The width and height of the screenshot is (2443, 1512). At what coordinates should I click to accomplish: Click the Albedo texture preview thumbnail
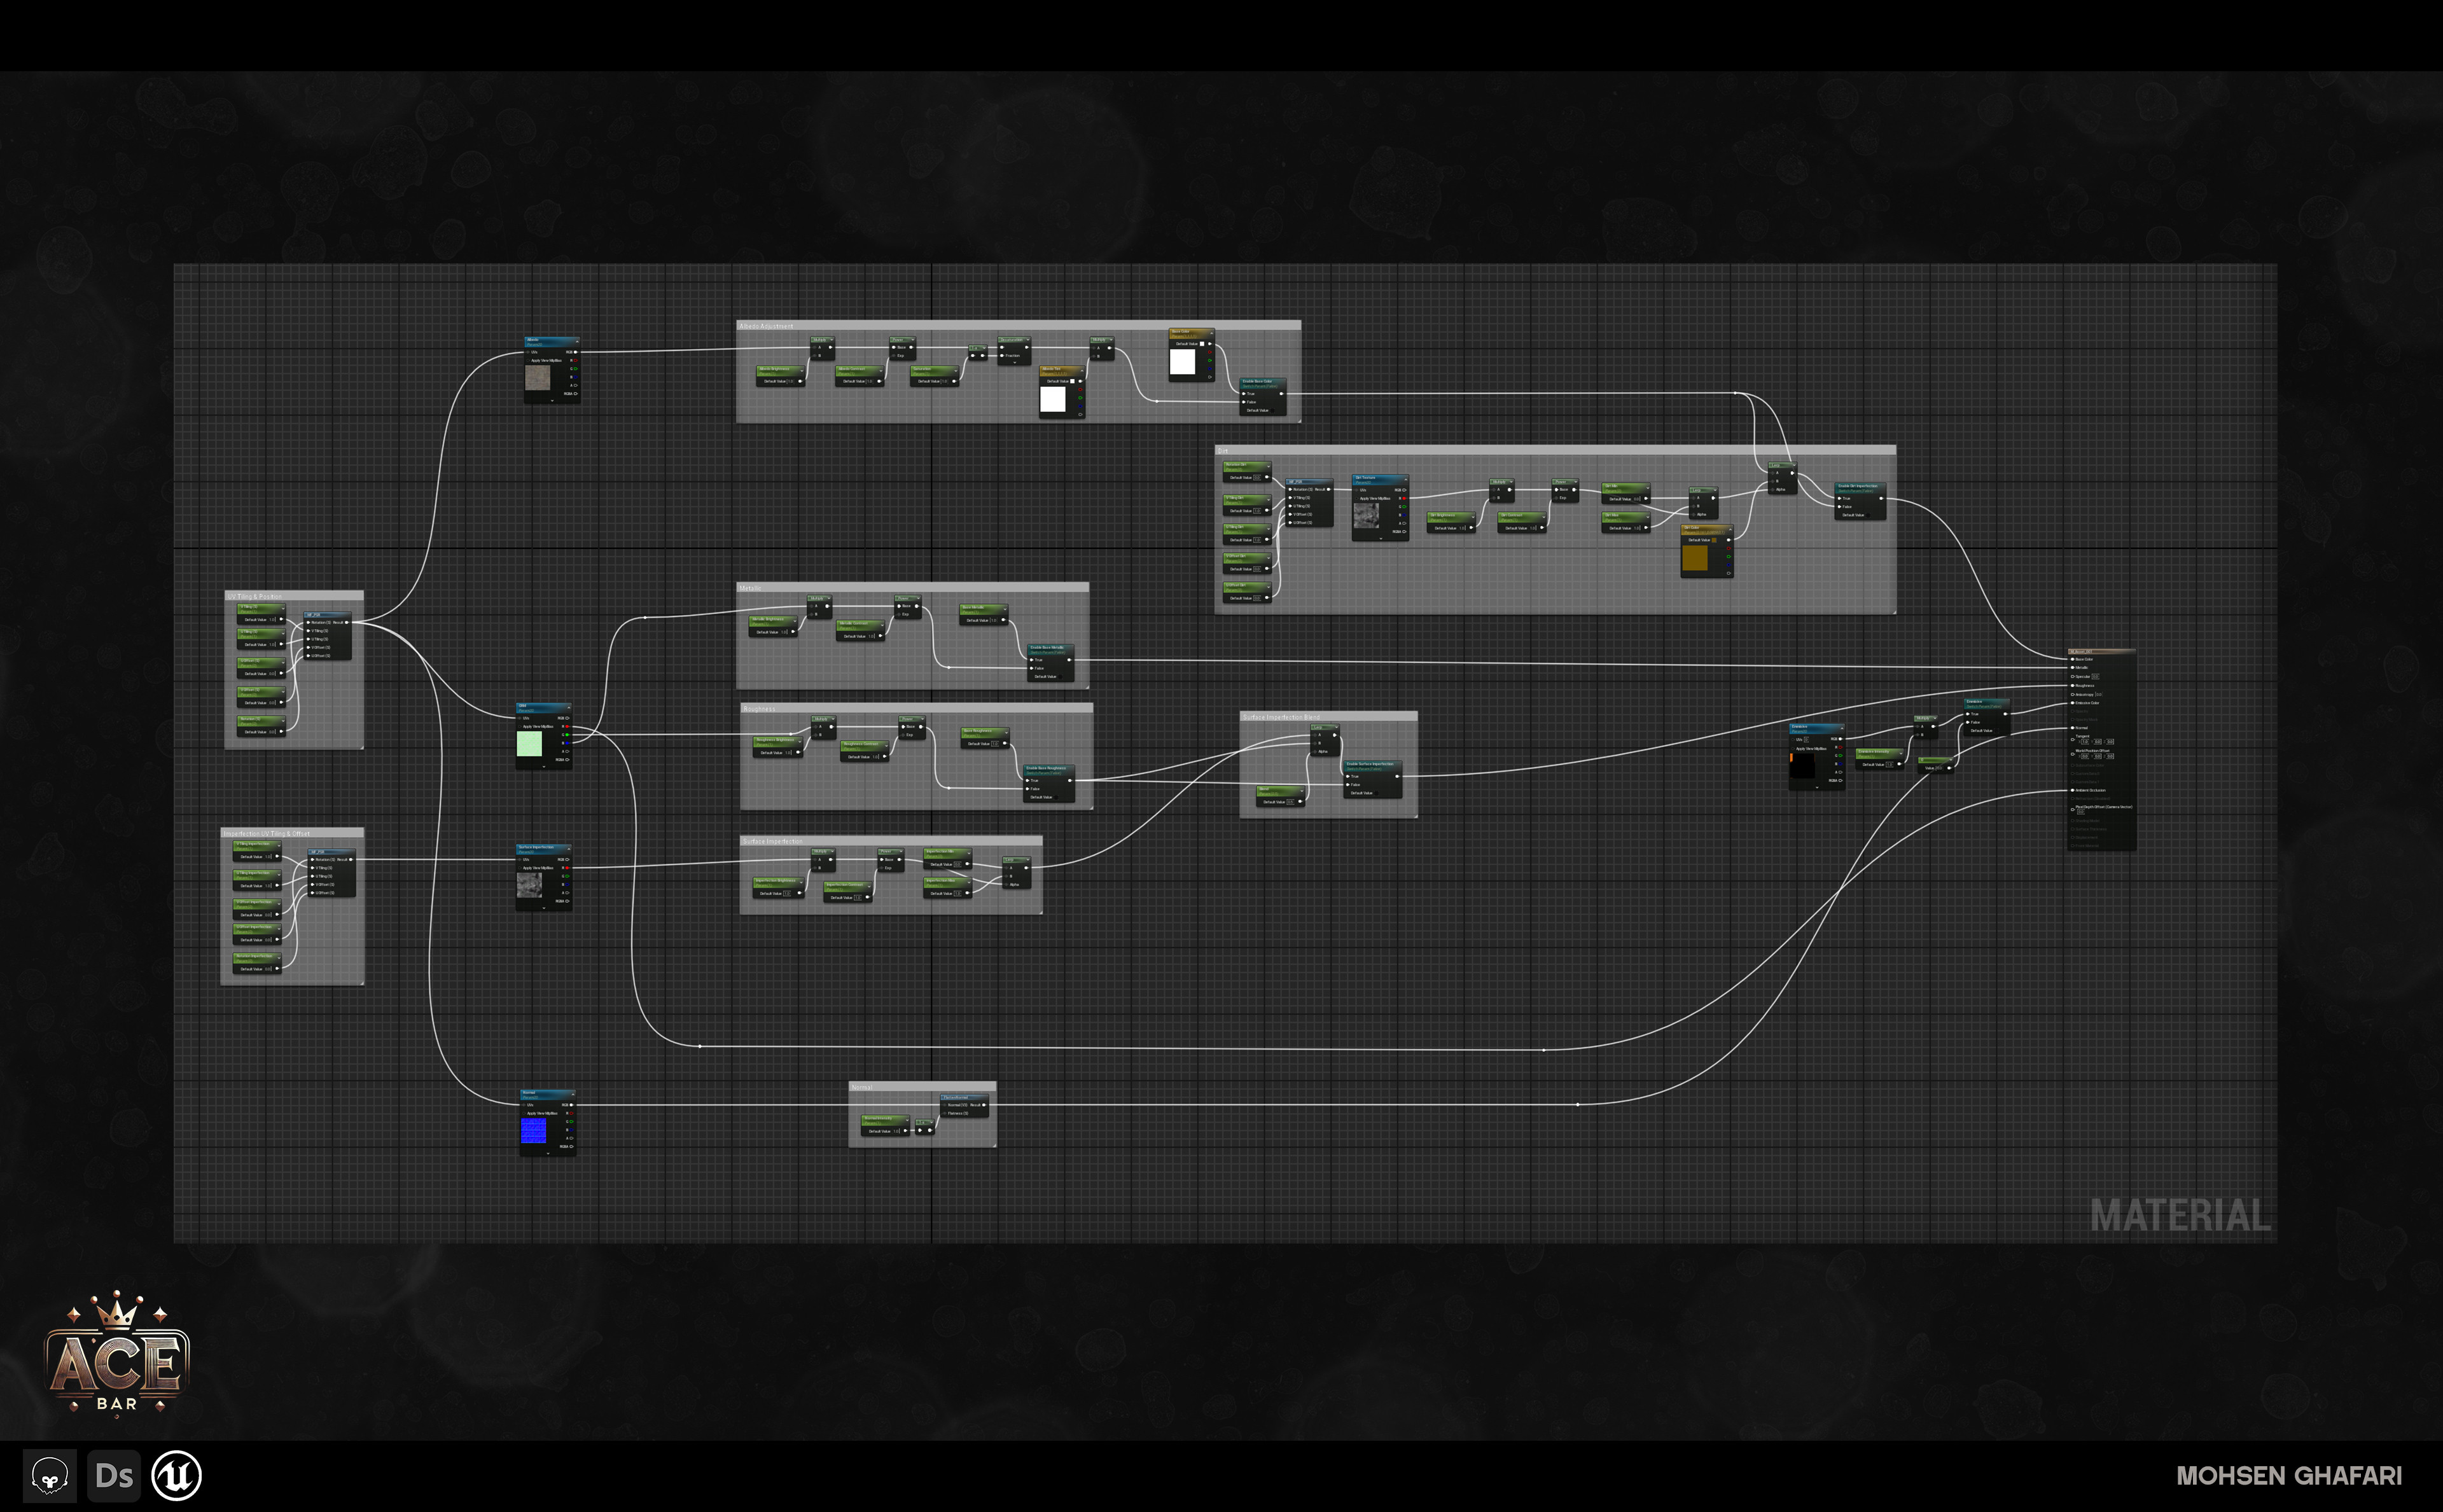click(538, 378)
